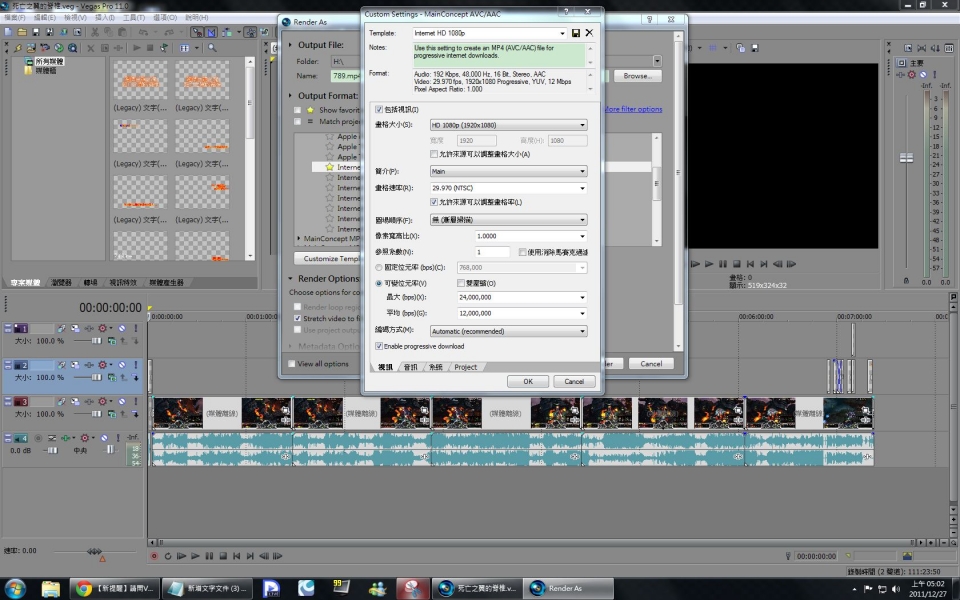
Task: Uncheck the Enable progressive download checkbox
Action: click(x=379, y=346)
